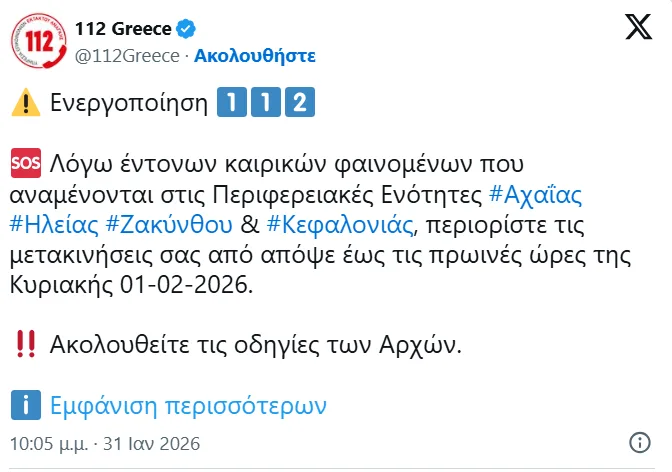Click the Ενεργοποίηση heading text
The height and width of the screenshot is (472, 672).
124,103
